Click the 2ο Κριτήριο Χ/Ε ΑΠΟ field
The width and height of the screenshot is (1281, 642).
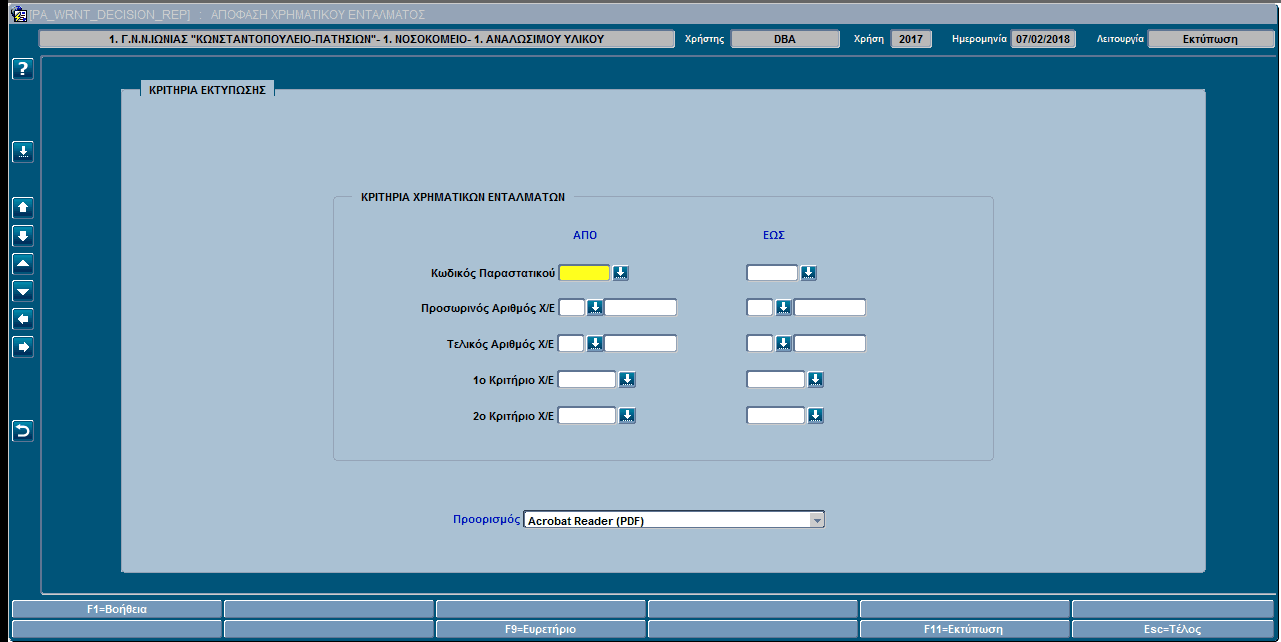(587, 415)
